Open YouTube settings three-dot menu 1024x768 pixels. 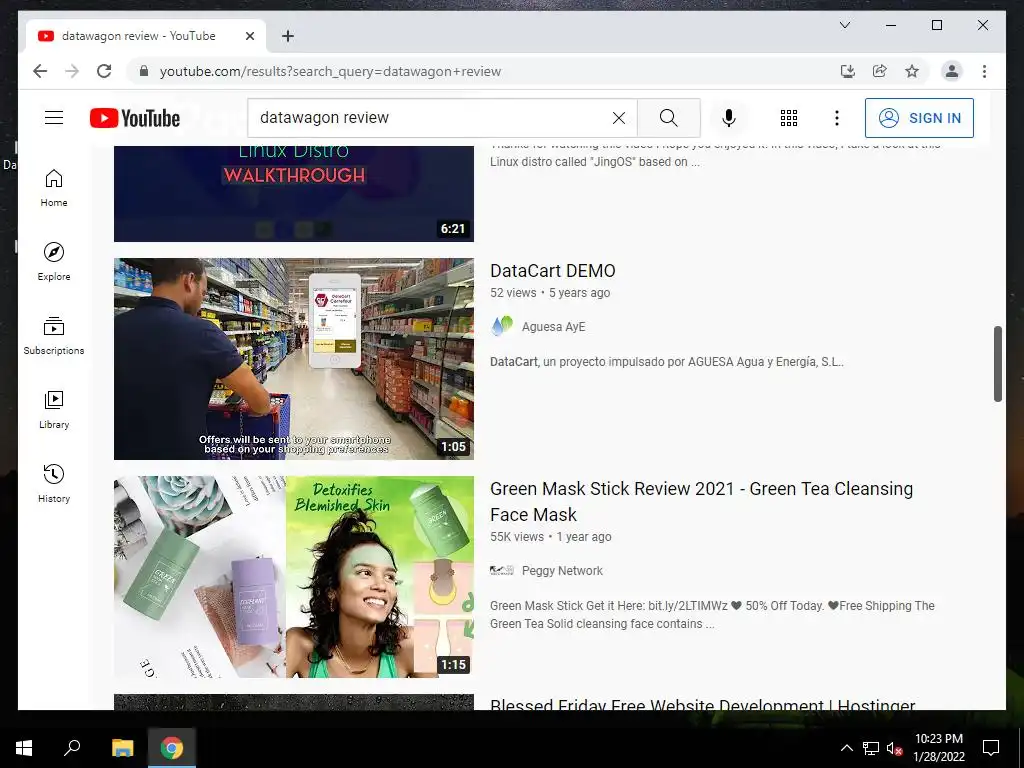tap(837, 118)
